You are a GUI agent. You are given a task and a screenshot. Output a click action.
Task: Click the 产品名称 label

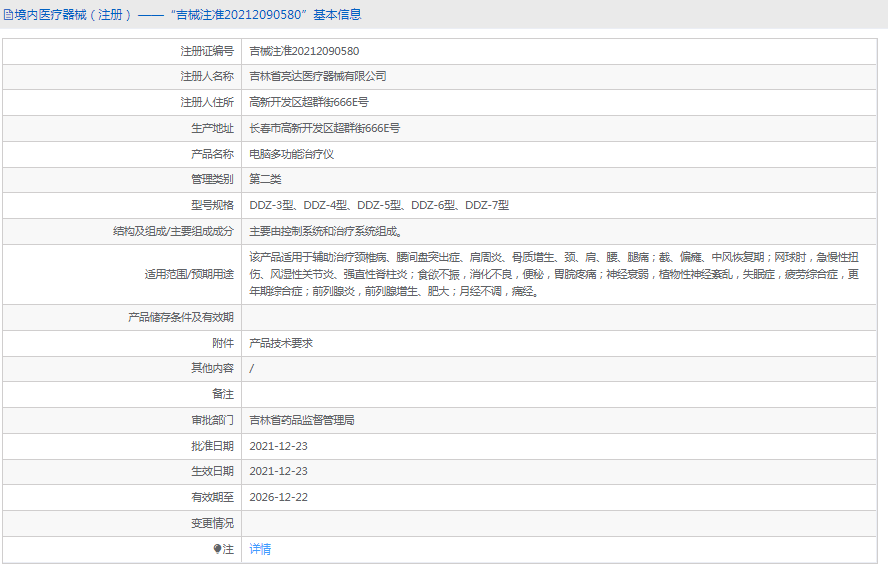point(212,154)
